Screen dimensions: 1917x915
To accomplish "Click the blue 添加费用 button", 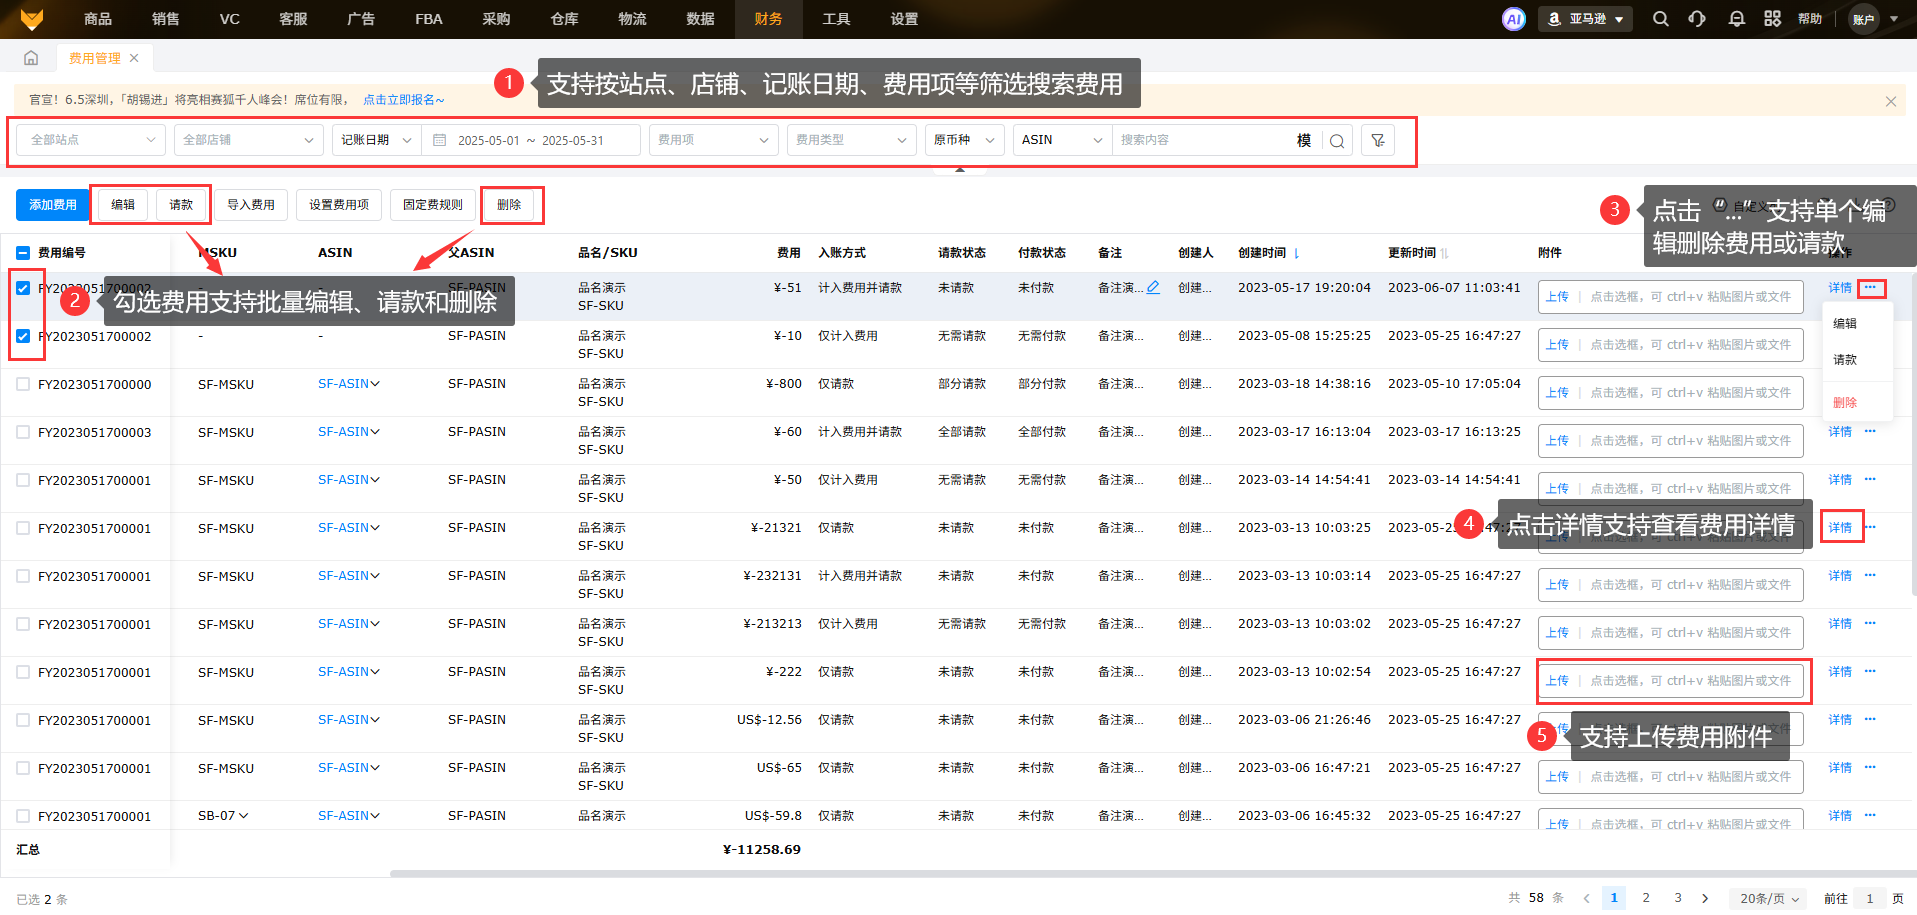I will pos(52,205).
